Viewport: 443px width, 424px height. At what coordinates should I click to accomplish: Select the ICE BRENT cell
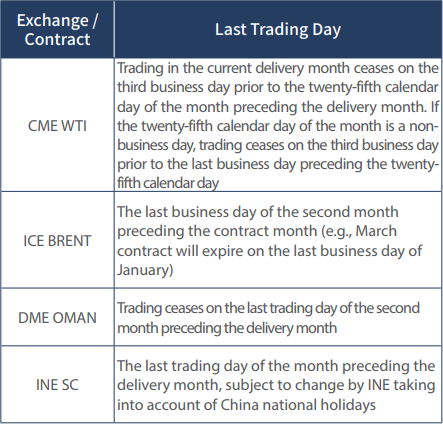(x=57, y=240)
